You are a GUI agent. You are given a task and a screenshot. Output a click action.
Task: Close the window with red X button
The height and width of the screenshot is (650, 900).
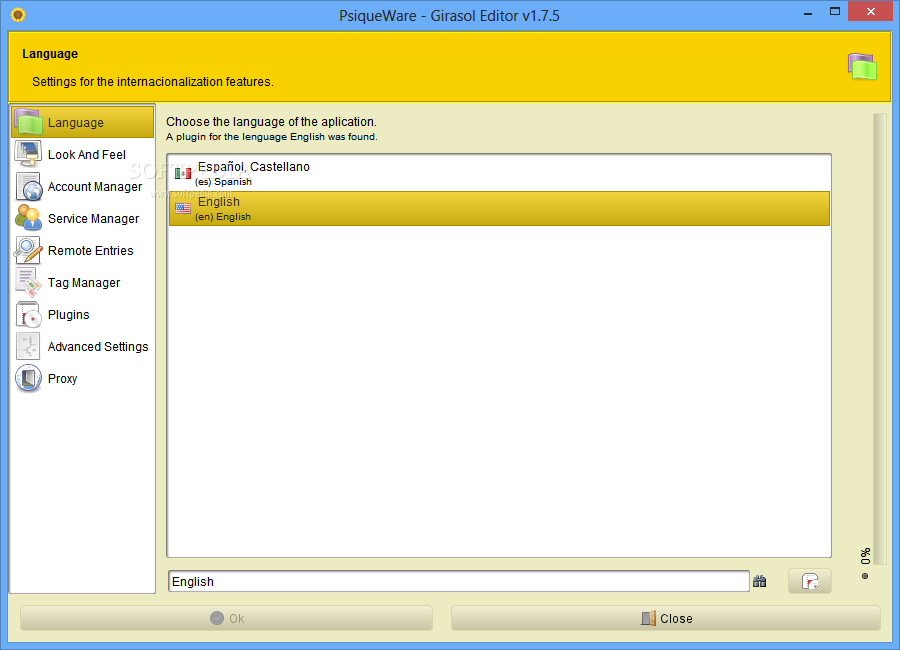(870, 11)
